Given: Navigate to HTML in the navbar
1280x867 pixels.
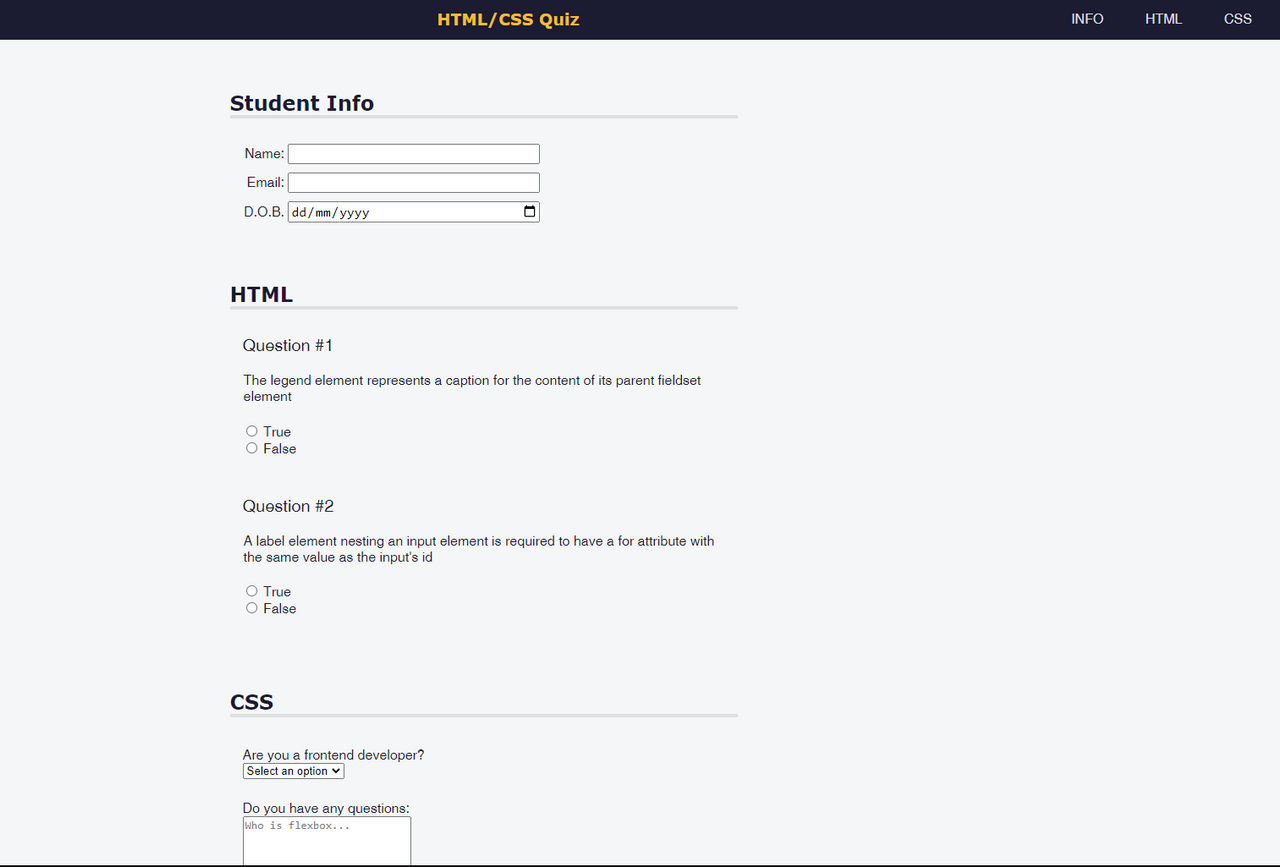Looking at the screenshot, I should pos(1163,19).
